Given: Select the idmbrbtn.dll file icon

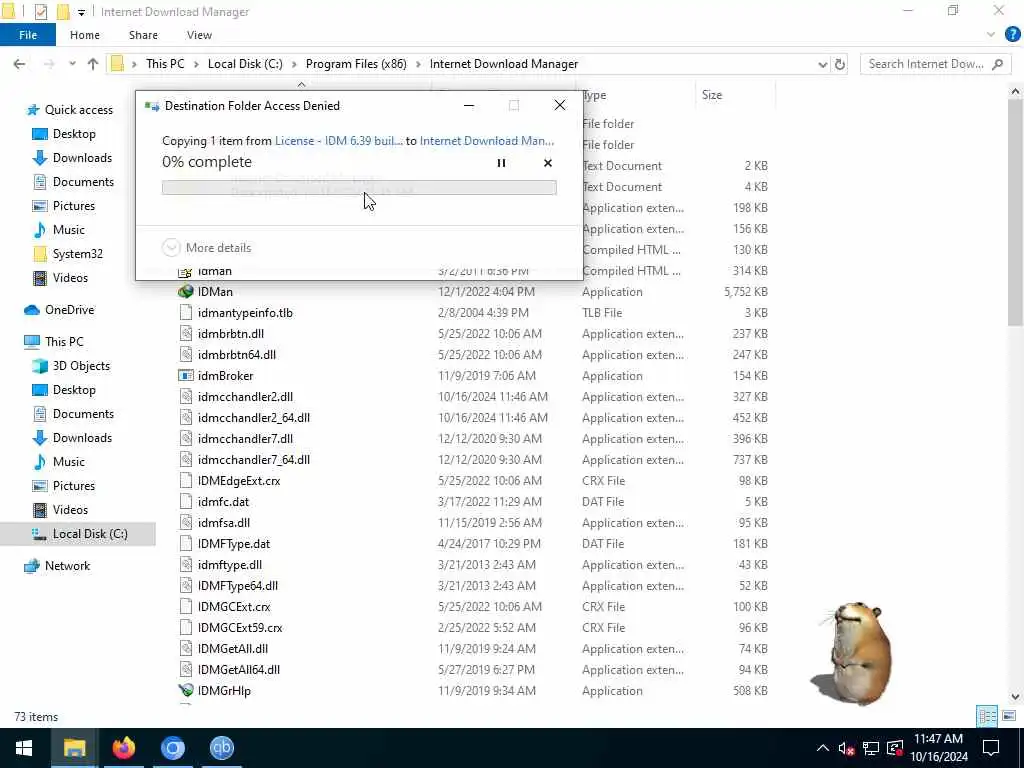Looking at the screenshot, I should pos(186,334).
